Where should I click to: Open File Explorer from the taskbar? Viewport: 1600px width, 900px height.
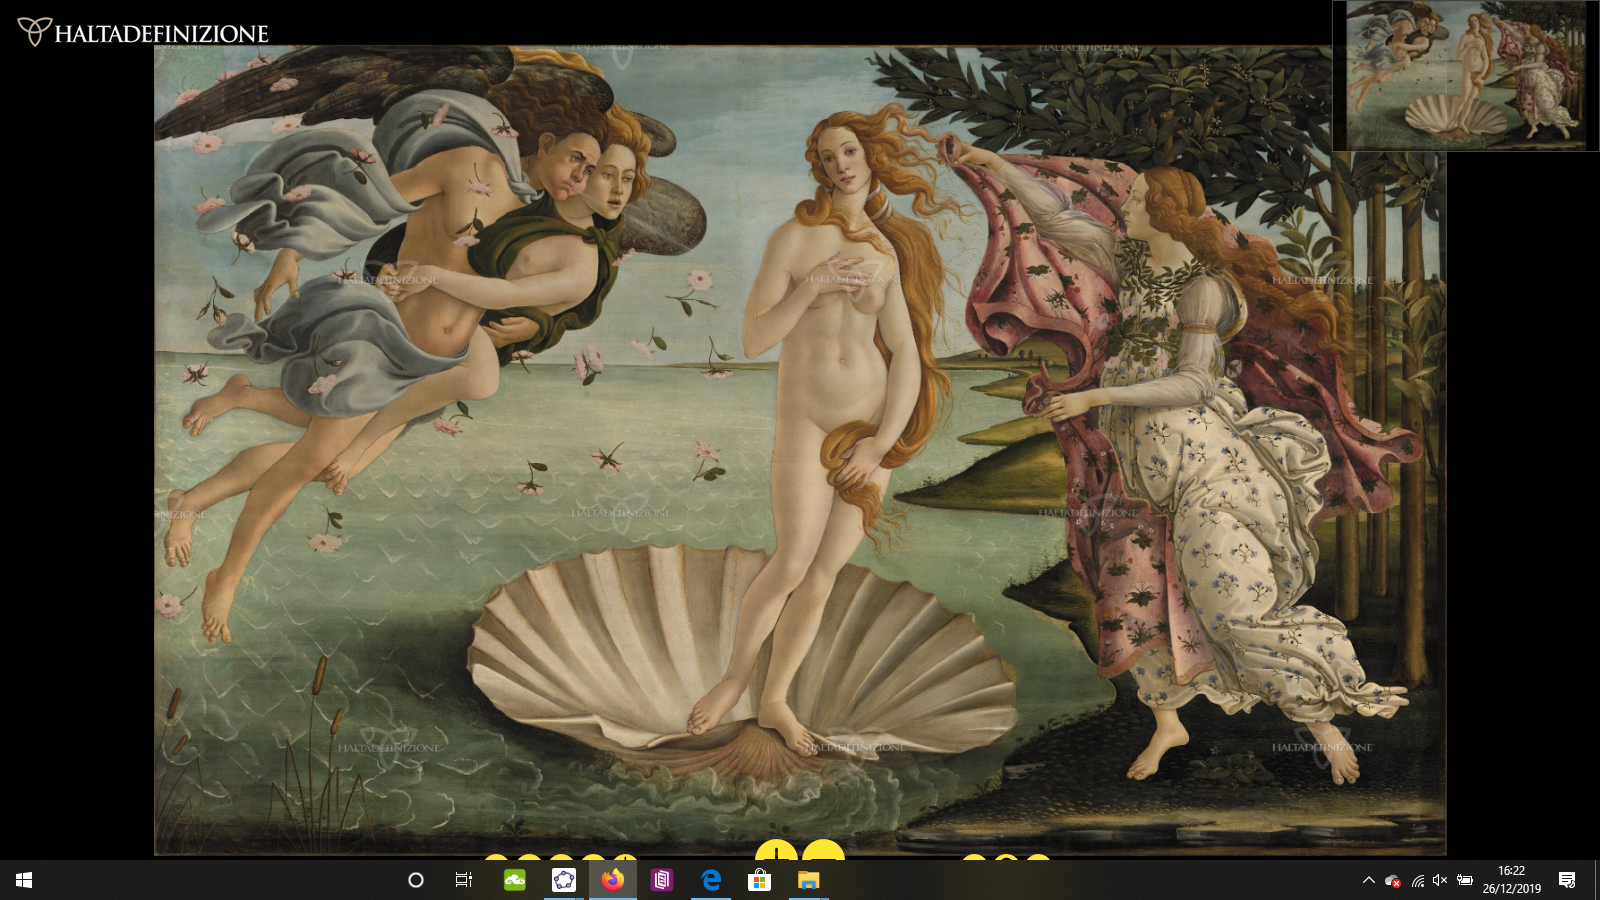tap(808, 880)
